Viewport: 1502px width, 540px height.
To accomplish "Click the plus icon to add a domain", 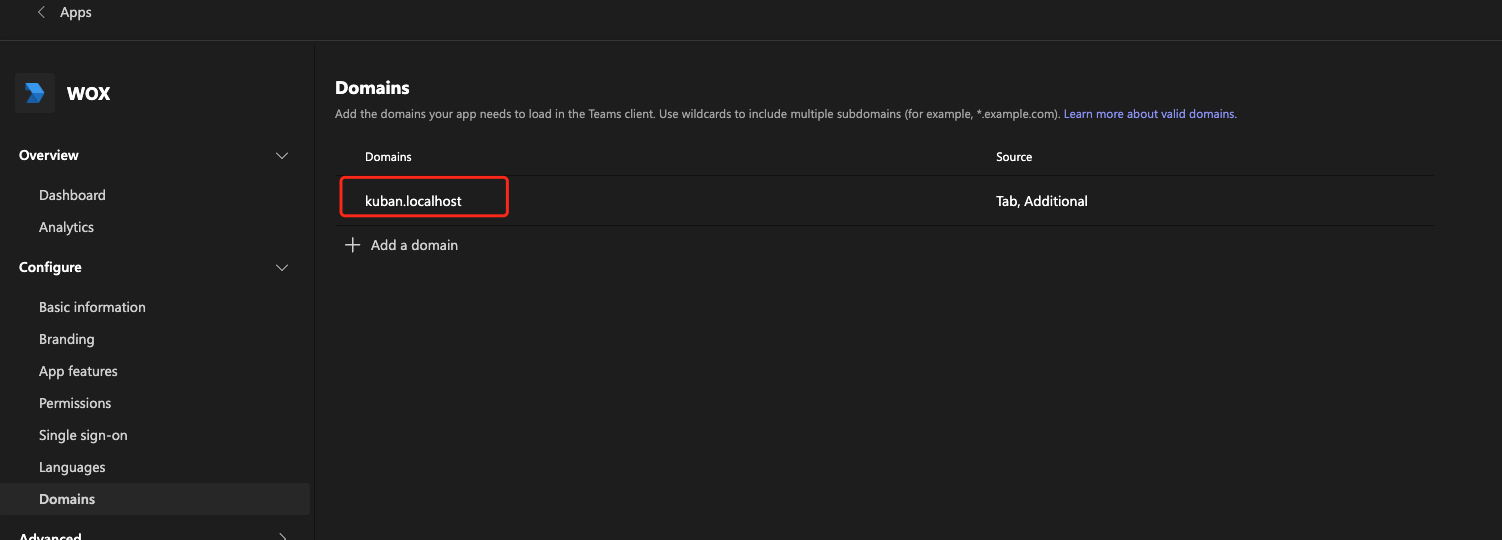I will tap(352, 245).
